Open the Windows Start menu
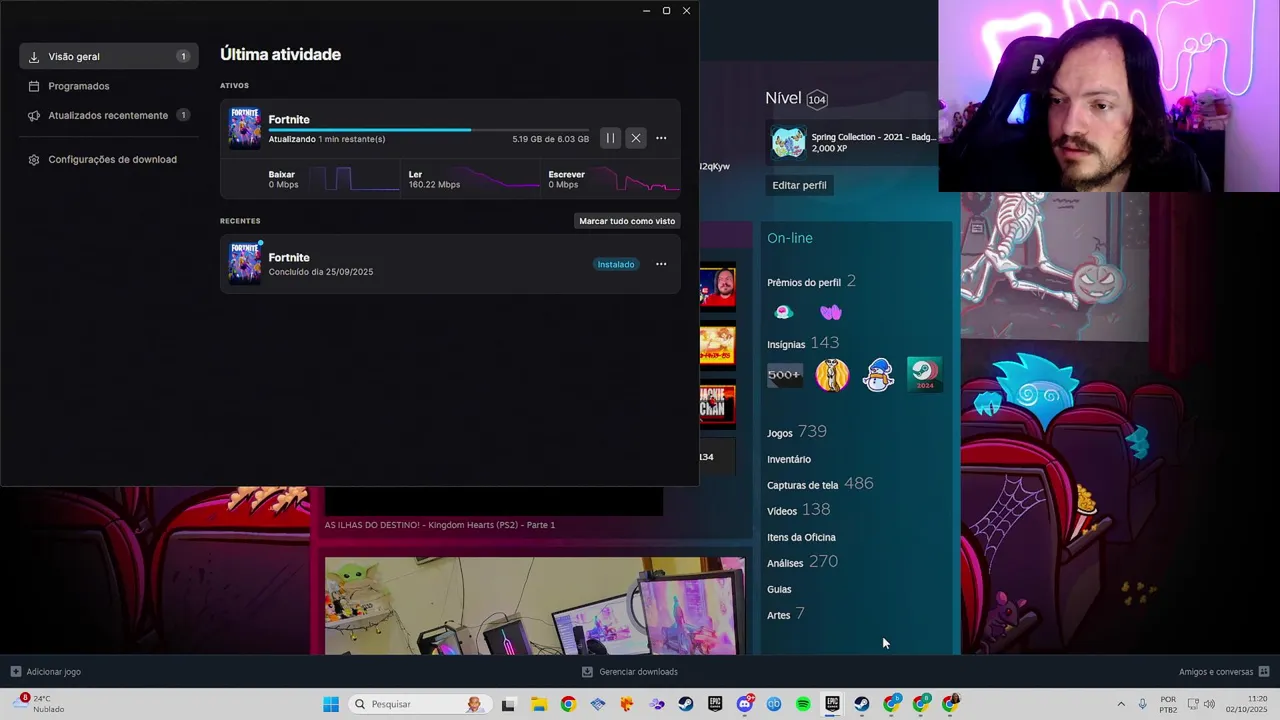The image size is (1280, 720). 330,704
